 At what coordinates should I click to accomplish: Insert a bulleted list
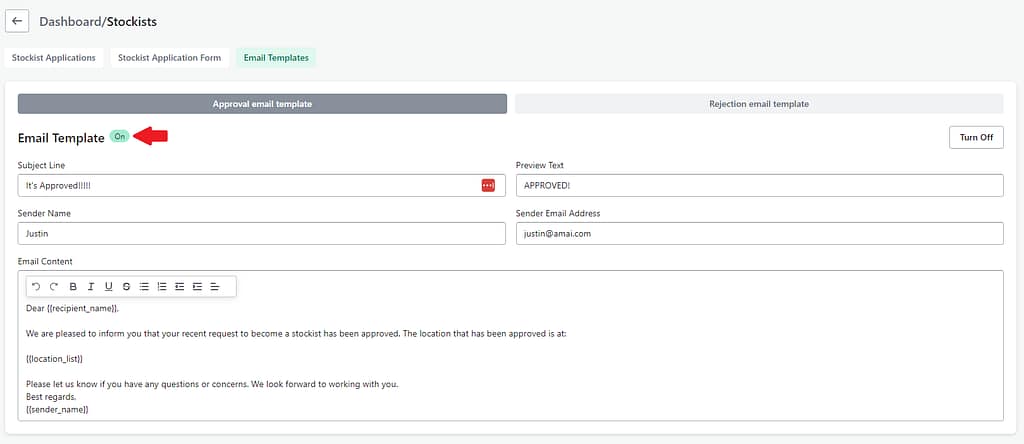[x=144, y=287]
